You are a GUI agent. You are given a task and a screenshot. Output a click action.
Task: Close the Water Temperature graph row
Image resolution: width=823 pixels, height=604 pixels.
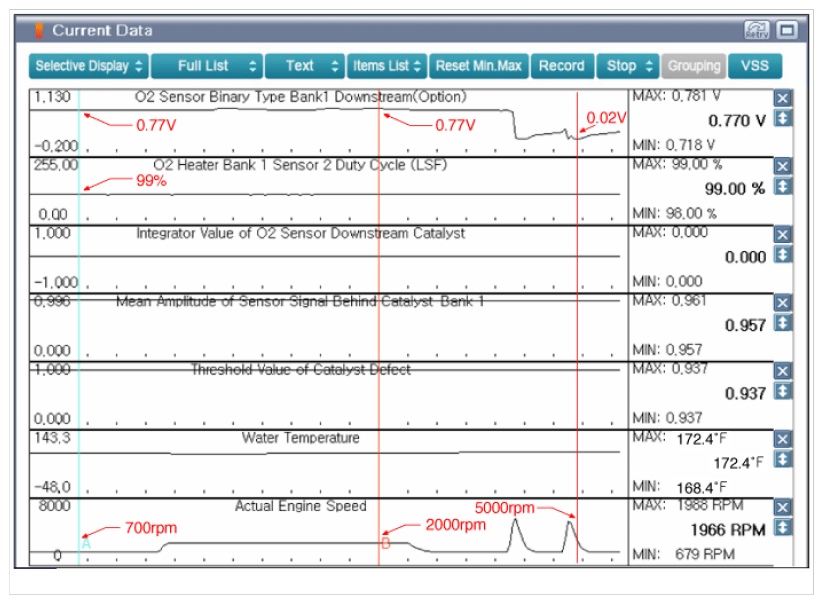tap(783, 438)
